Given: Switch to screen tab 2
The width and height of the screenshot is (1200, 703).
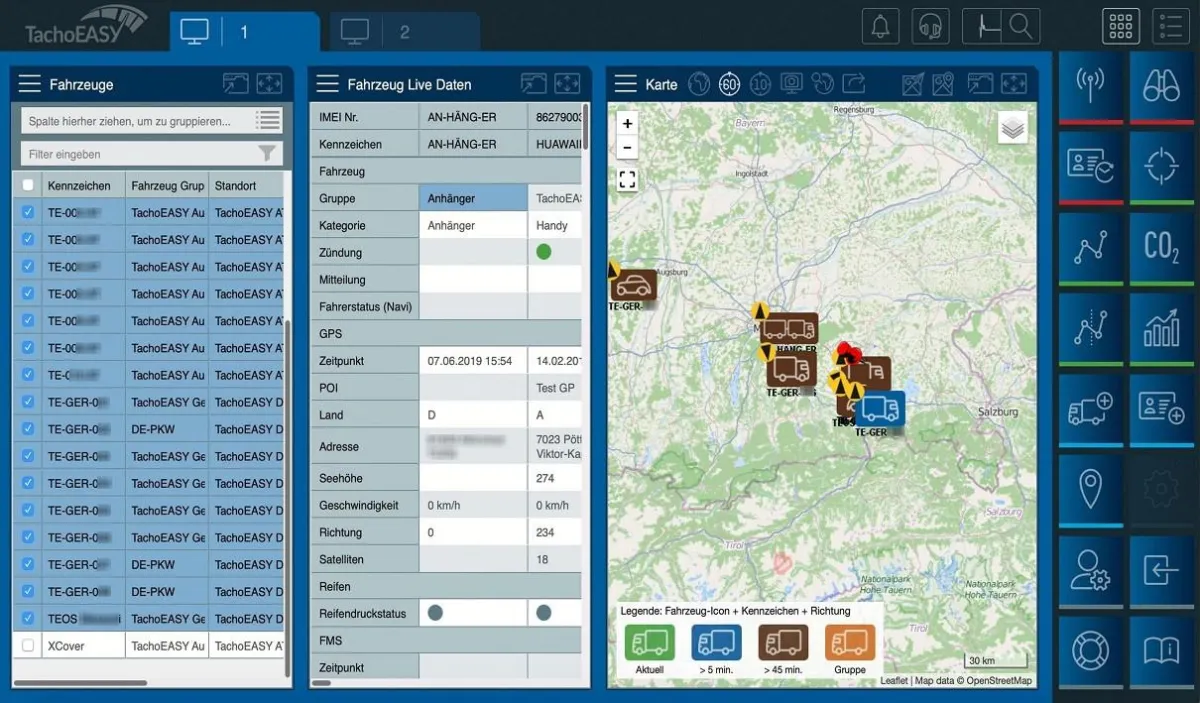Looking at the screenshot, I should [403, 32].
